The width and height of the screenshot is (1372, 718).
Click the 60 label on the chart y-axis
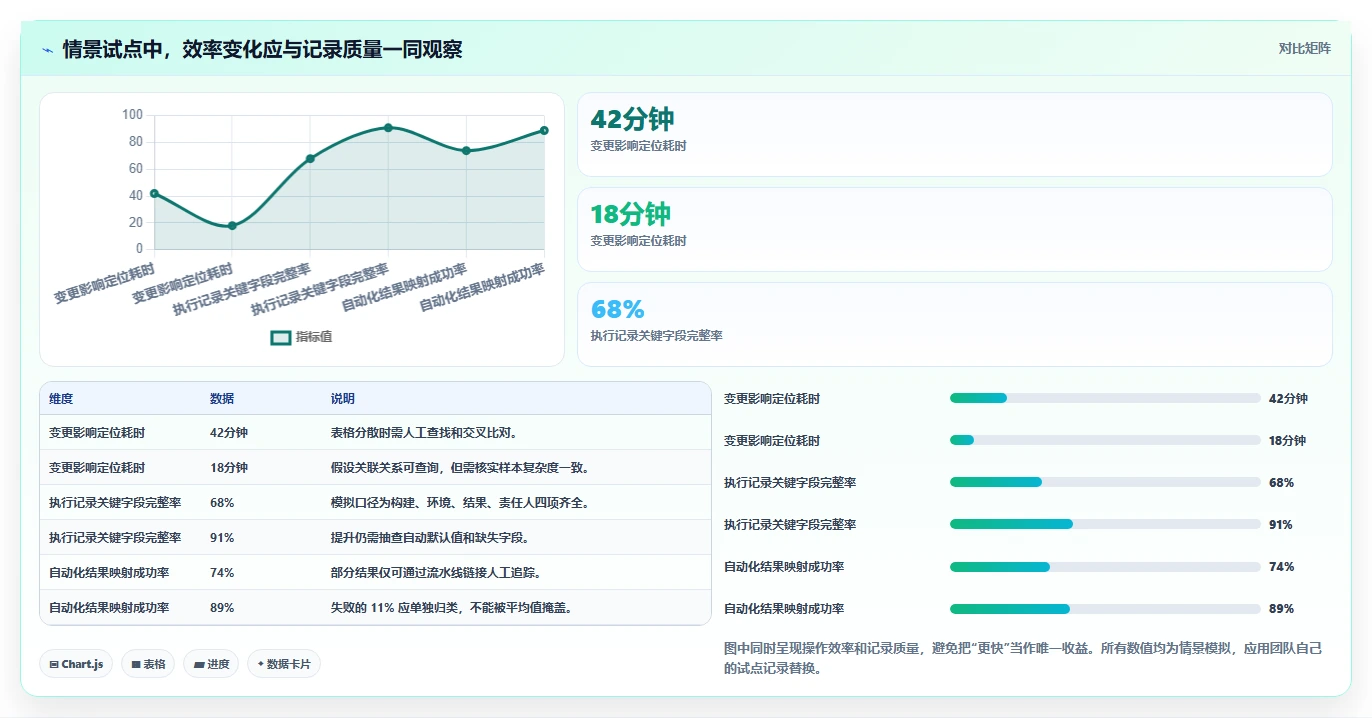point(136,169)
